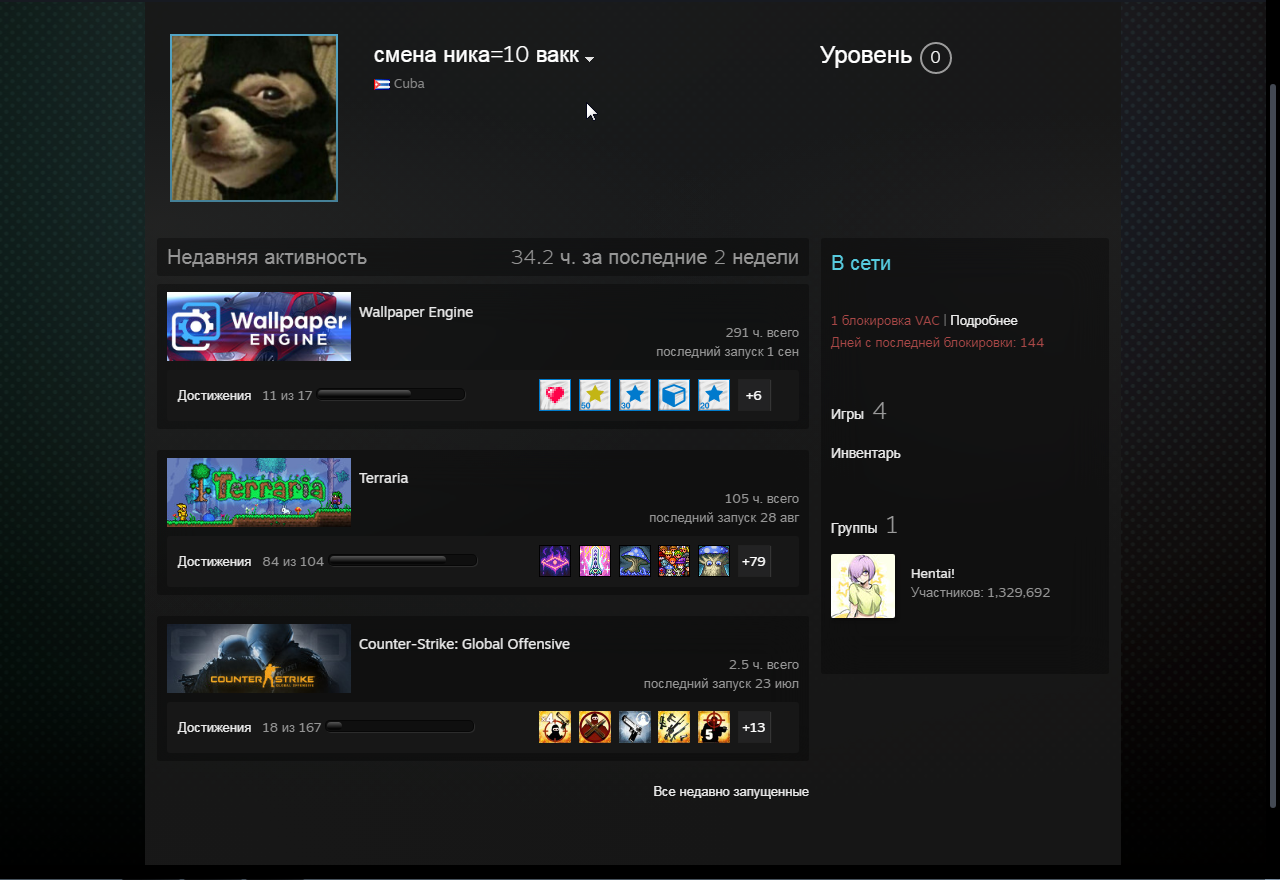
Task: View Terraria colorful mosaic achievement icon
Action: [x=674, y=561]
